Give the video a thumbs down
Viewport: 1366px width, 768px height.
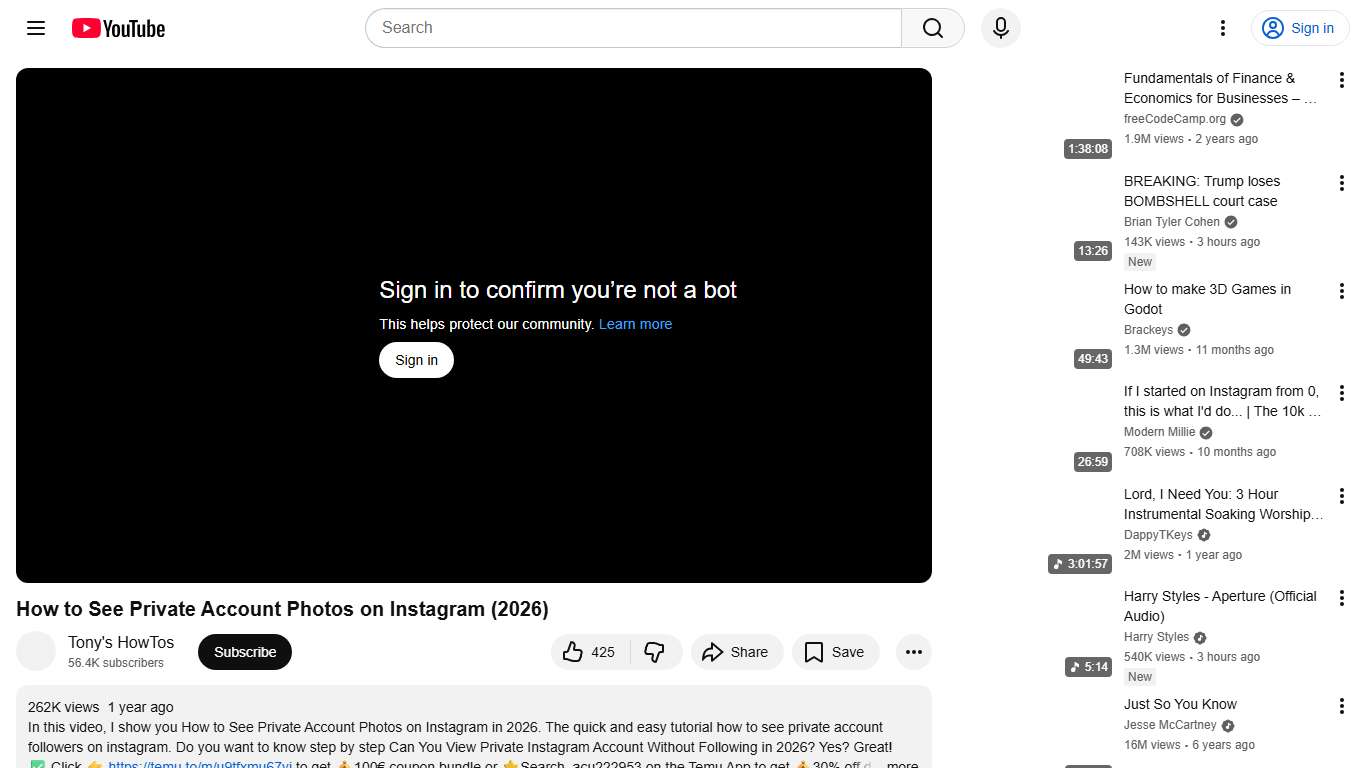point(655,651)
